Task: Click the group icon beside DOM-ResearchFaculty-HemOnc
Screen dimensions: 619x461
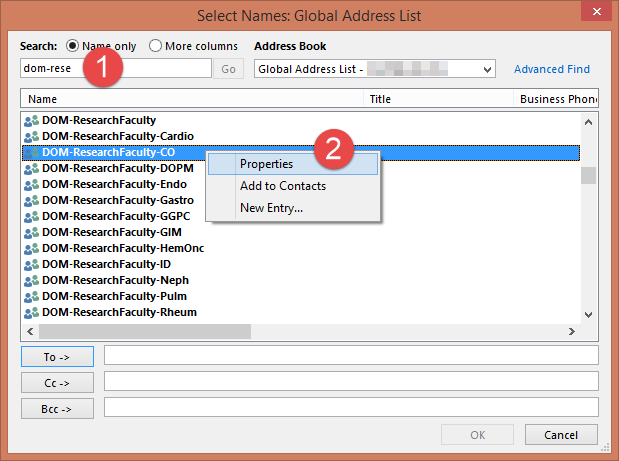Action: coord(31,248)
